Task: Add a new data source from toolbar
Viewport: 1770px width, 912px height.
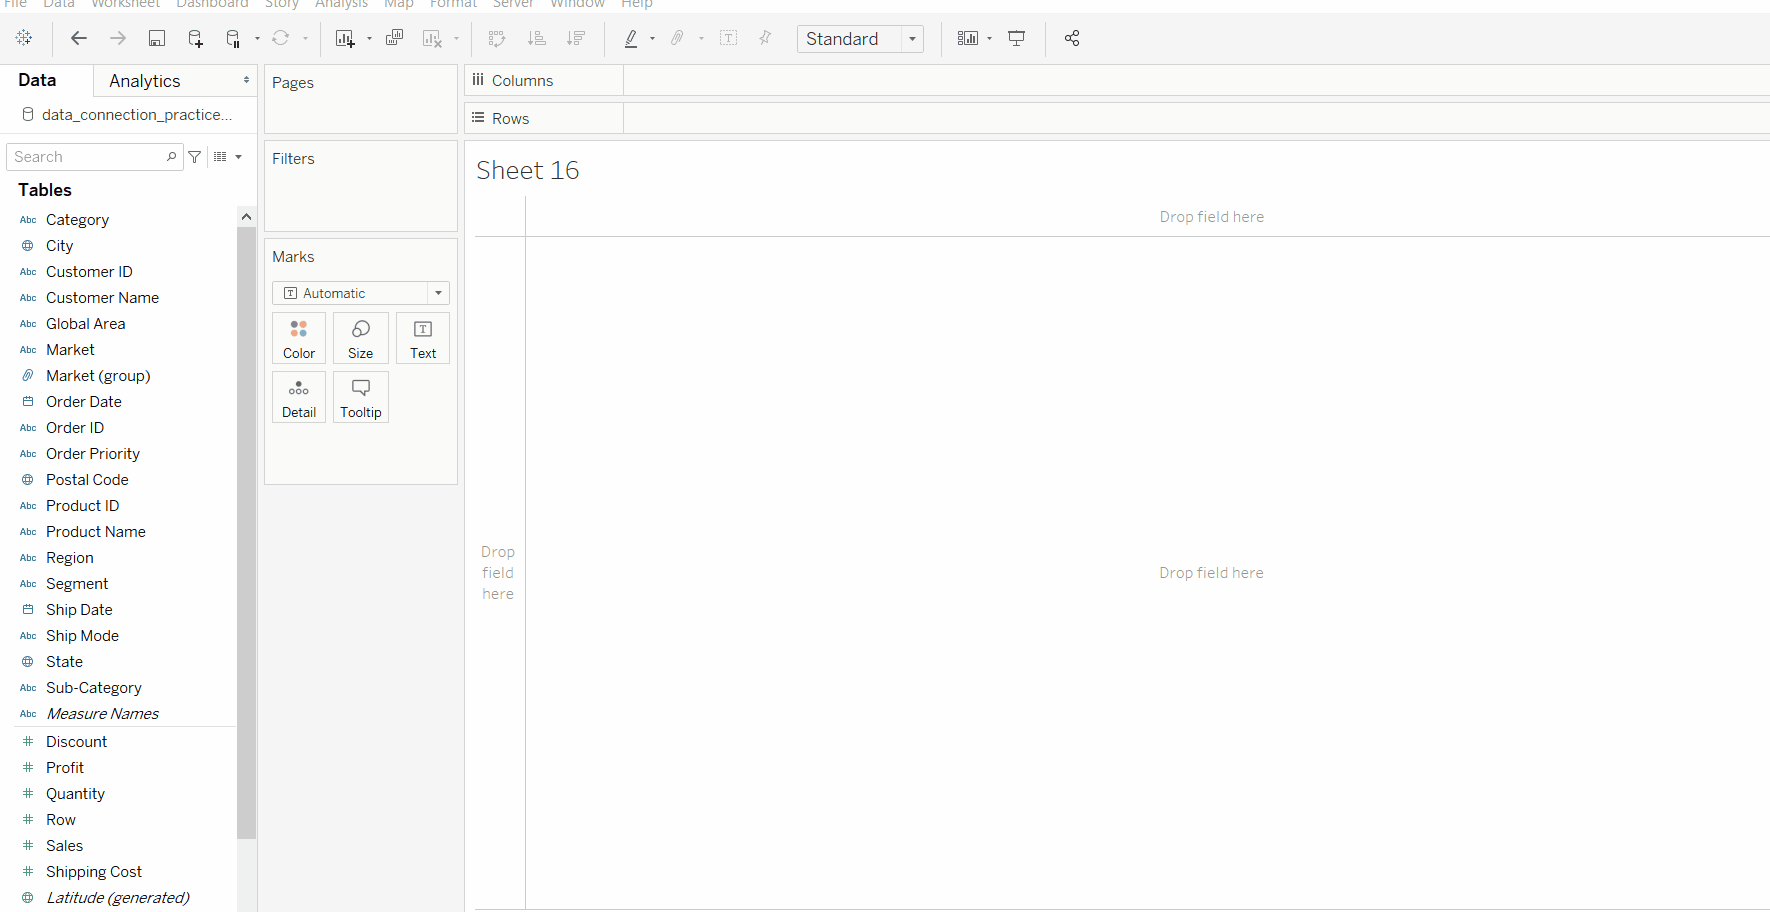Action: pyautogui.click(x=195, y=38)
